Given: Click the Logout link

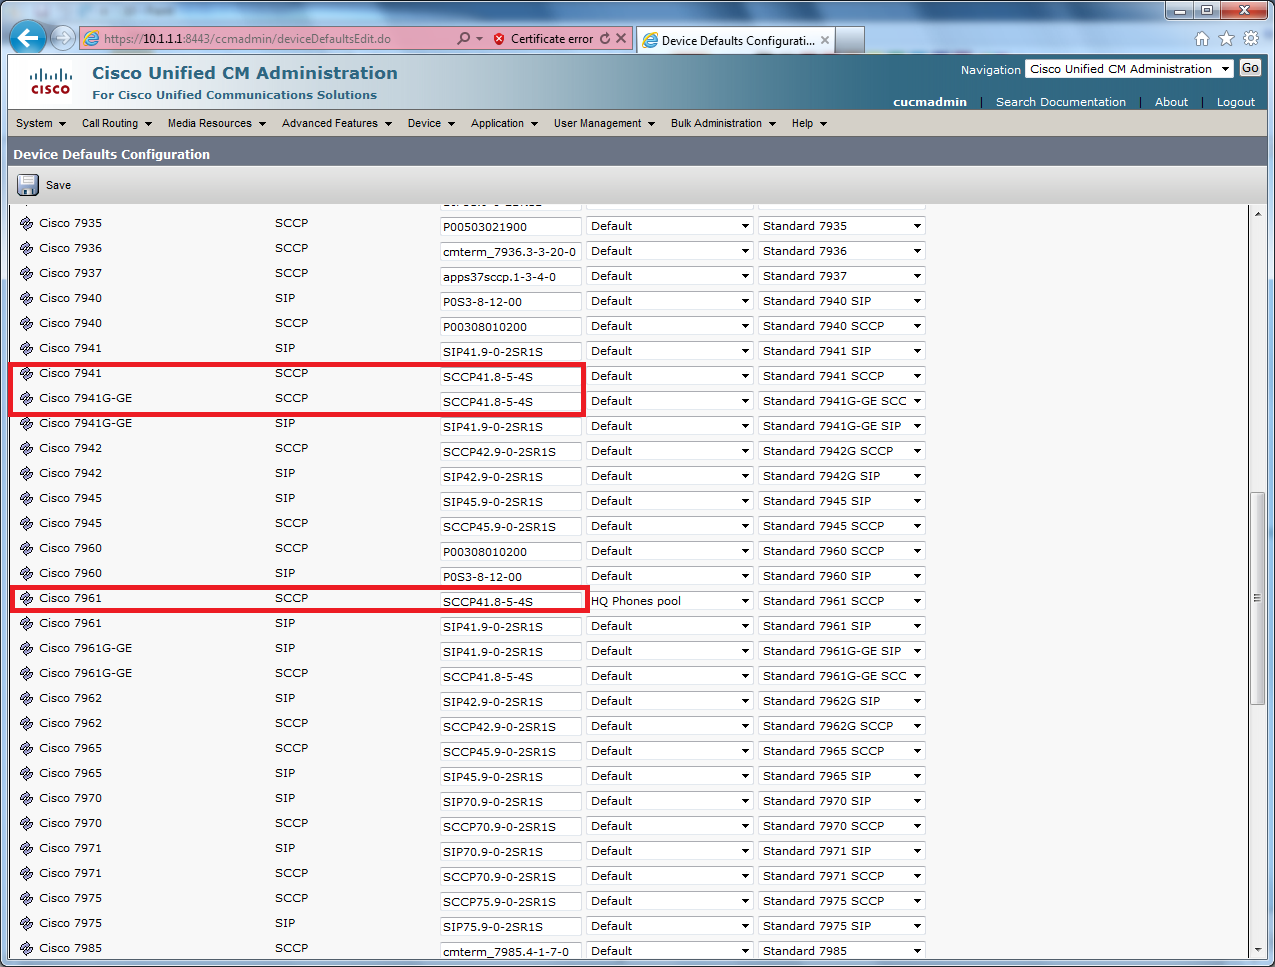Looking at the screenshot, I should click(x=1235, y=101).
